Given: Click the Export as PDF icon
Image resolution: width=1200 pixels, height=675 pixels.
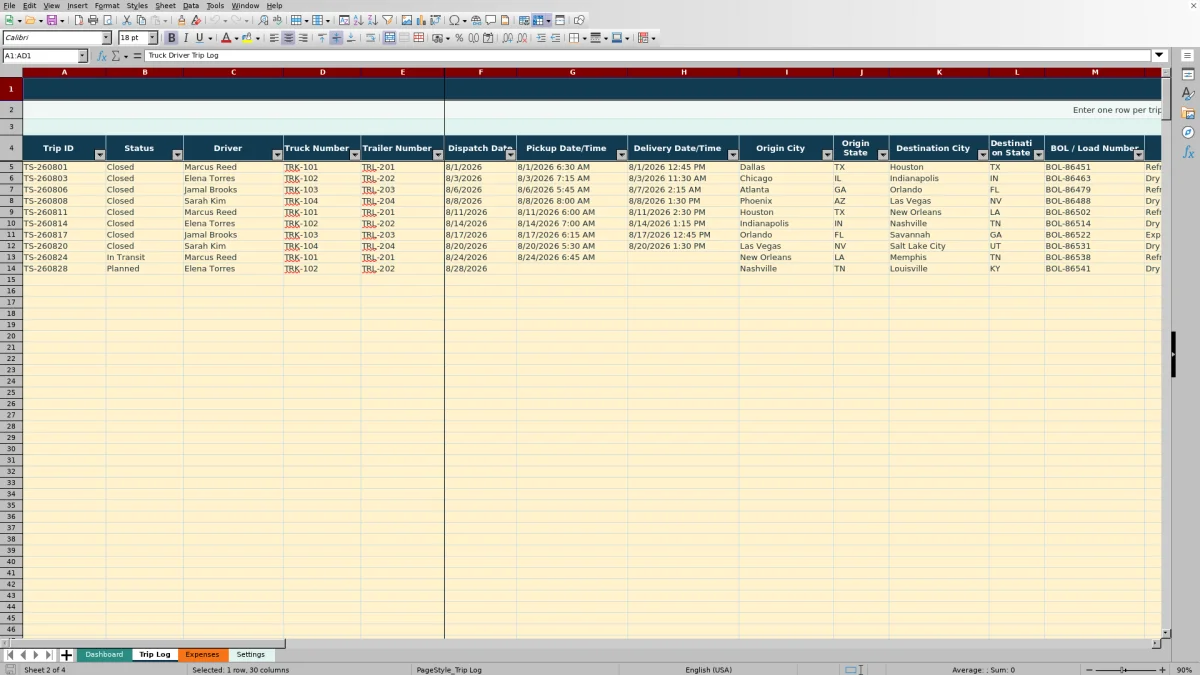Looking at the screenshot, I should click(x=78, y=20).
